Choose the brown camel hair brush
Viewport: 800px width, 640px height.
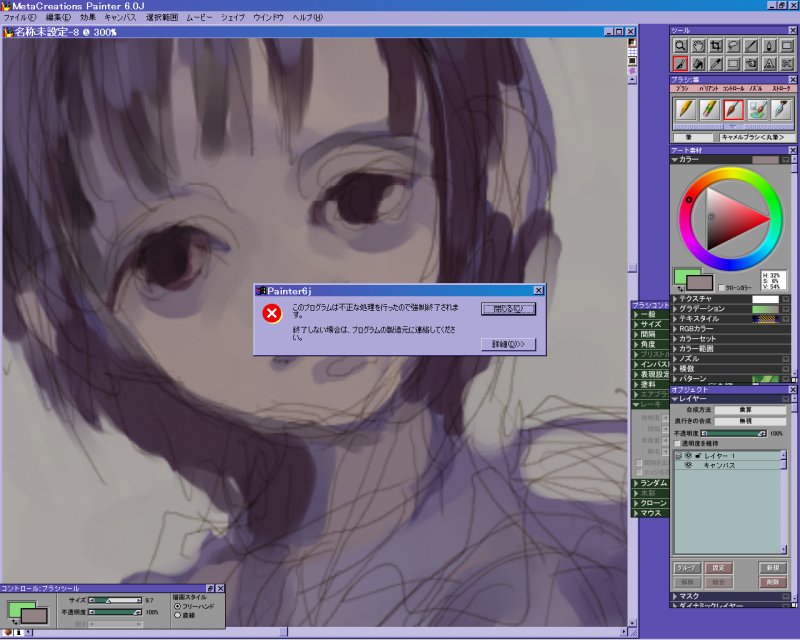733,109
